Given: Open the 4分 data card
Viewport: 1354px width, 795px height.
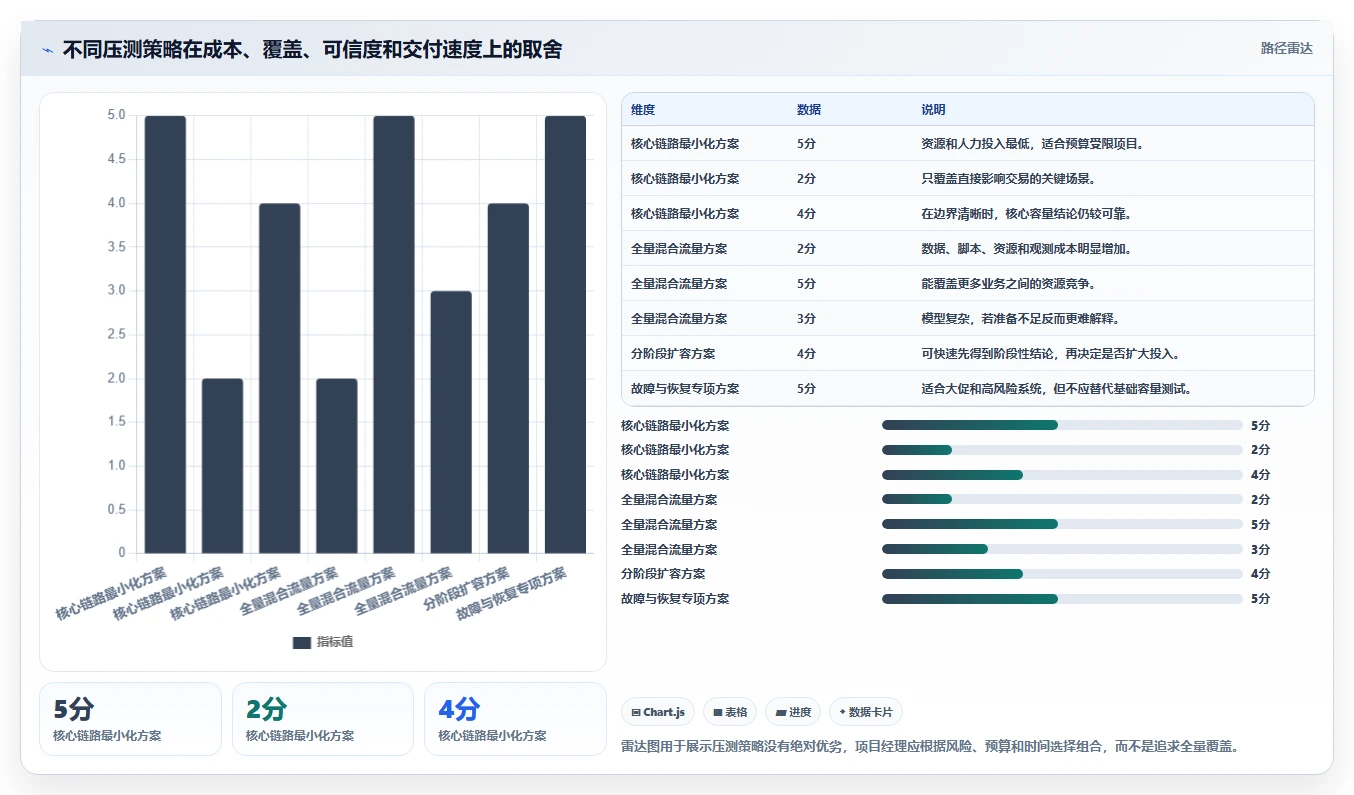Looking at the screenshot, I should click(515, 719).
